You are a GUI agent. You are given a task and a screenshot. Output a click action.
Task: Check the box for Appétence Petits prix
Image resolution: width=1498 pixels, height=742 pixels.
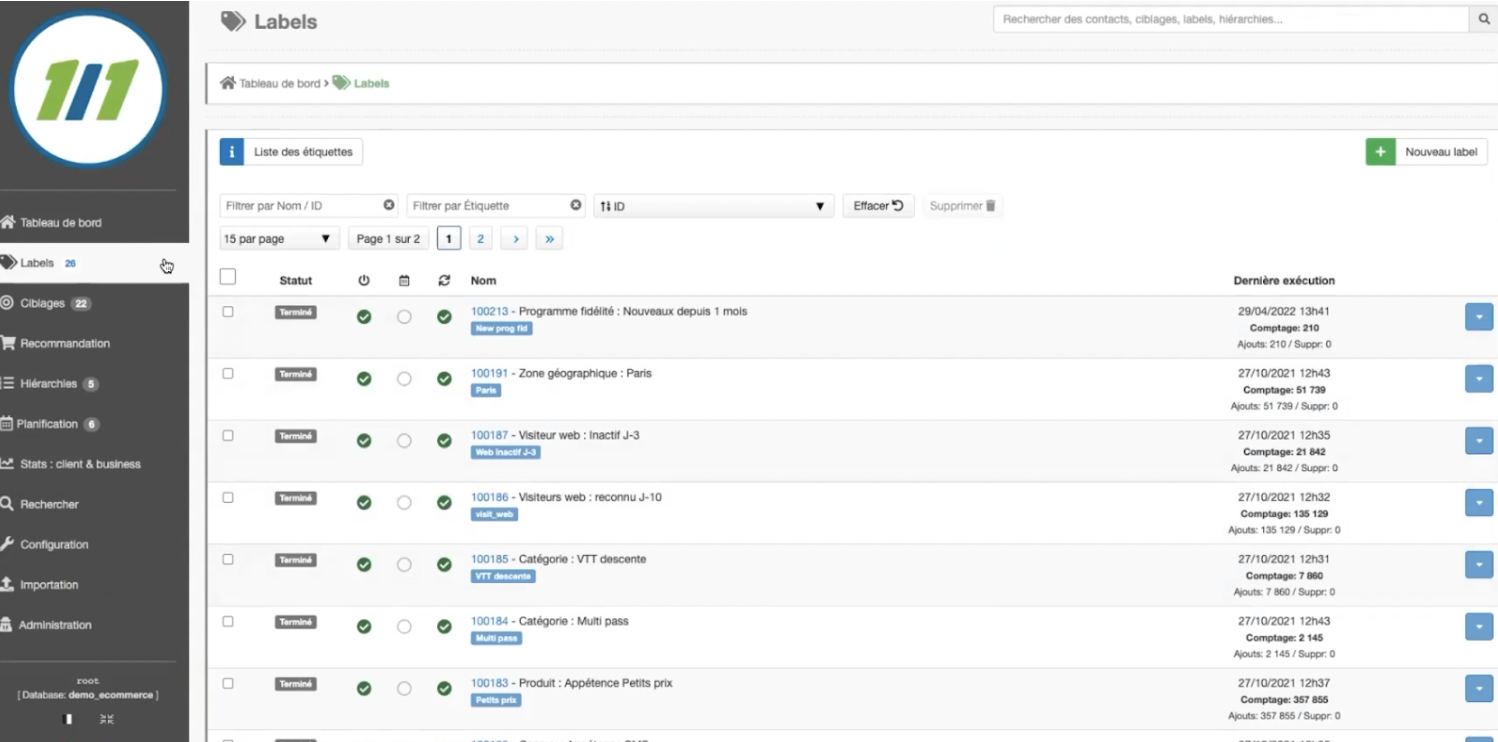point(228,684)
